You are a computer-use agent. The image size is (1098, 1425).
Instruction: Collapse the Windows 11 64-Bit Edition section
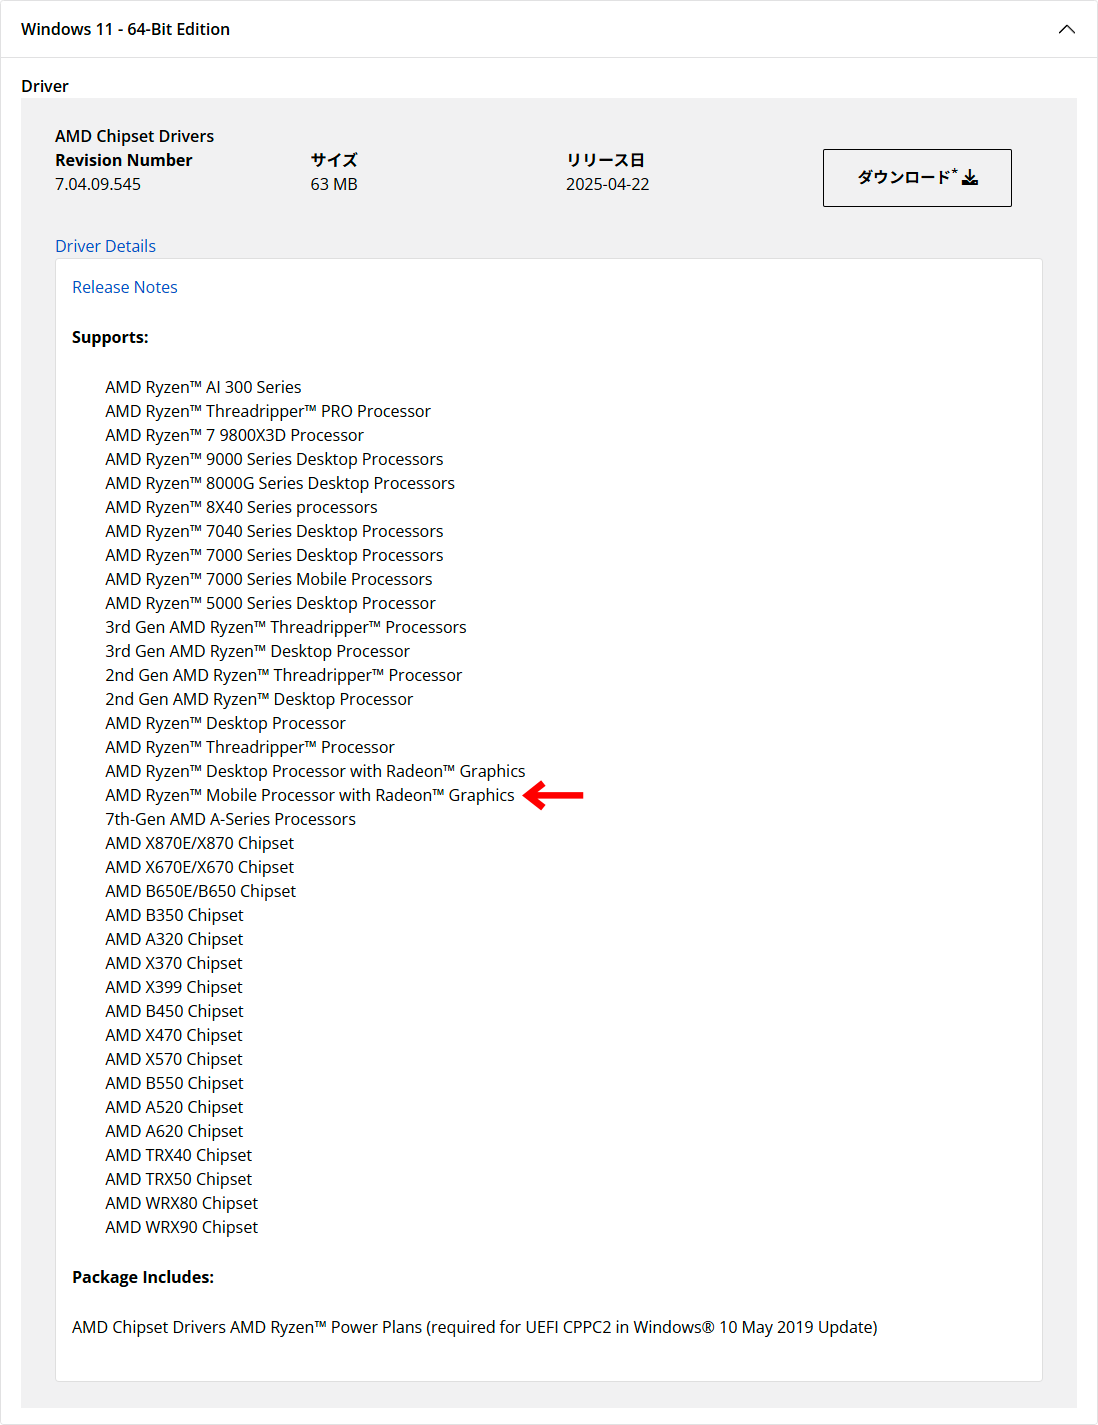pos(1067,29)
